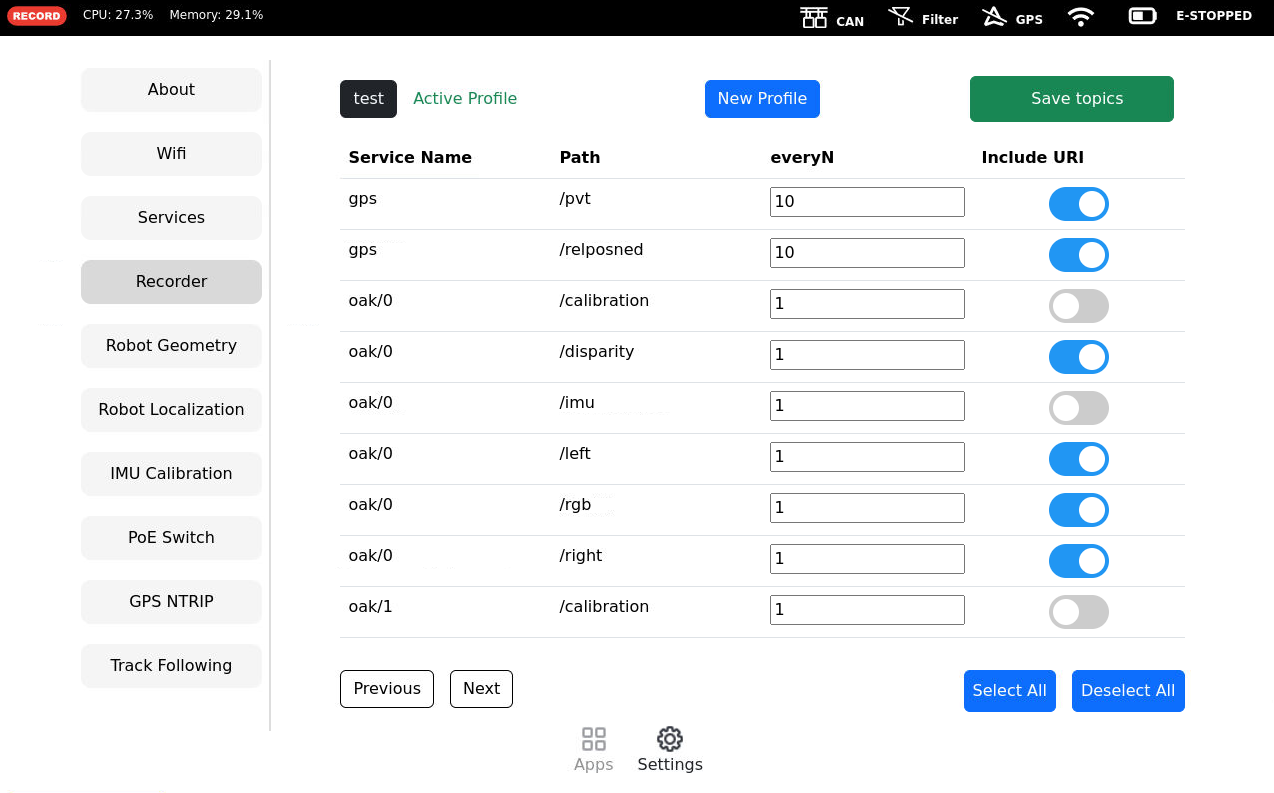This screenshot has width=1274, height=793.
Task: Go to the IMU Calibration page
Action: point(171,474)
